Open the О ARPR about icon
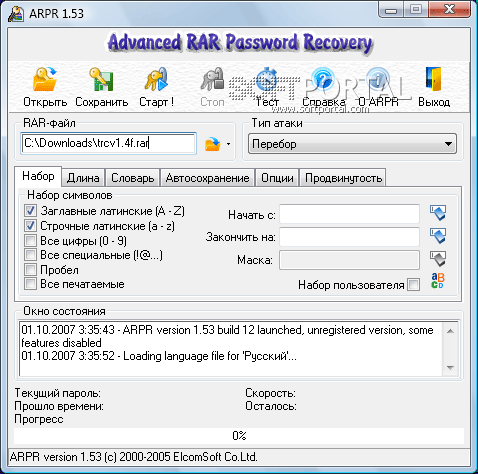 pos(378,79)
